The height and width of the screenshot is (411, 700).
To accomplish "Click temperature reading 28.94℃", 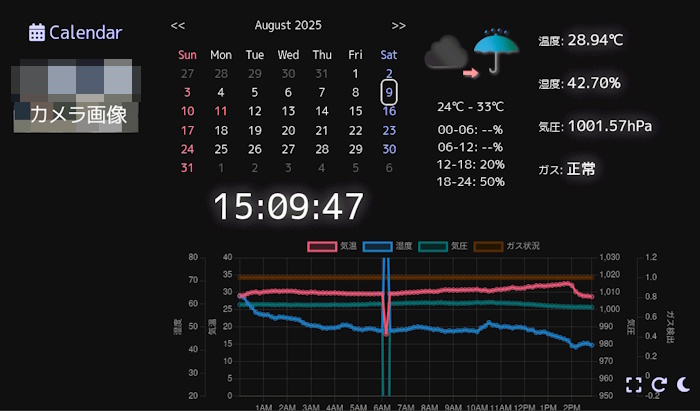I will tap(595, 40).
